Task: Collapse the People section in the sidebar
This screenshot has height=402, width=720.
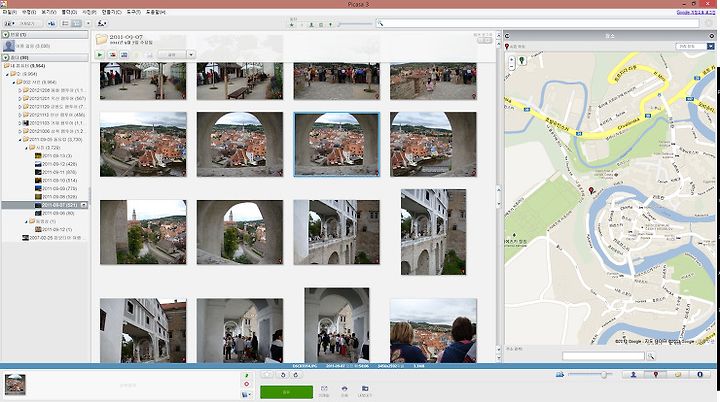Action: (6, 34)
